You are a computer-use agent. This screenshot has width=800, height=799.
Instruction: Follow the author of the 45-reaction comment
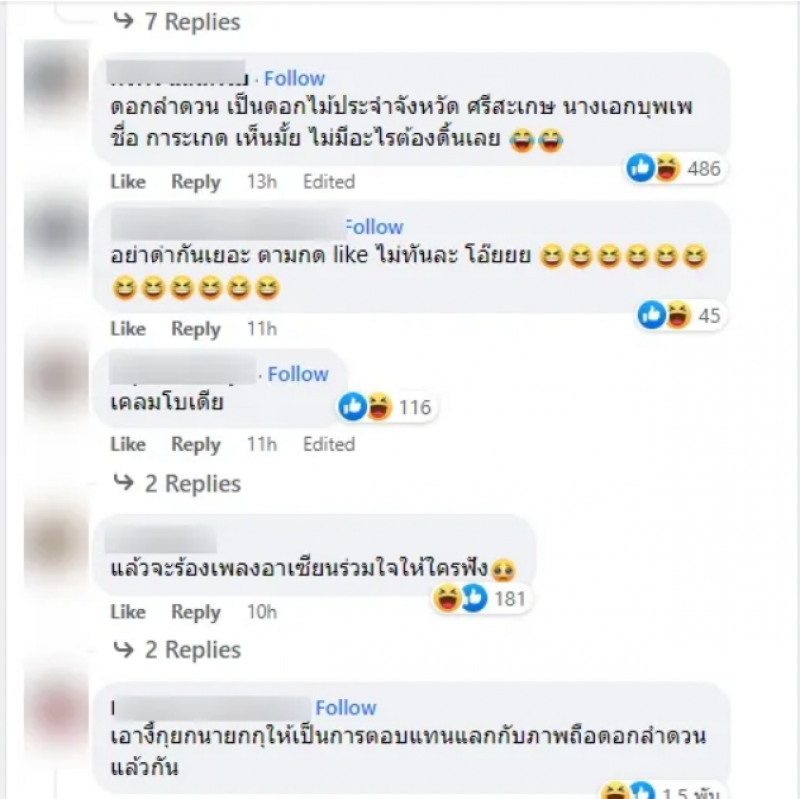click(375, 227)
